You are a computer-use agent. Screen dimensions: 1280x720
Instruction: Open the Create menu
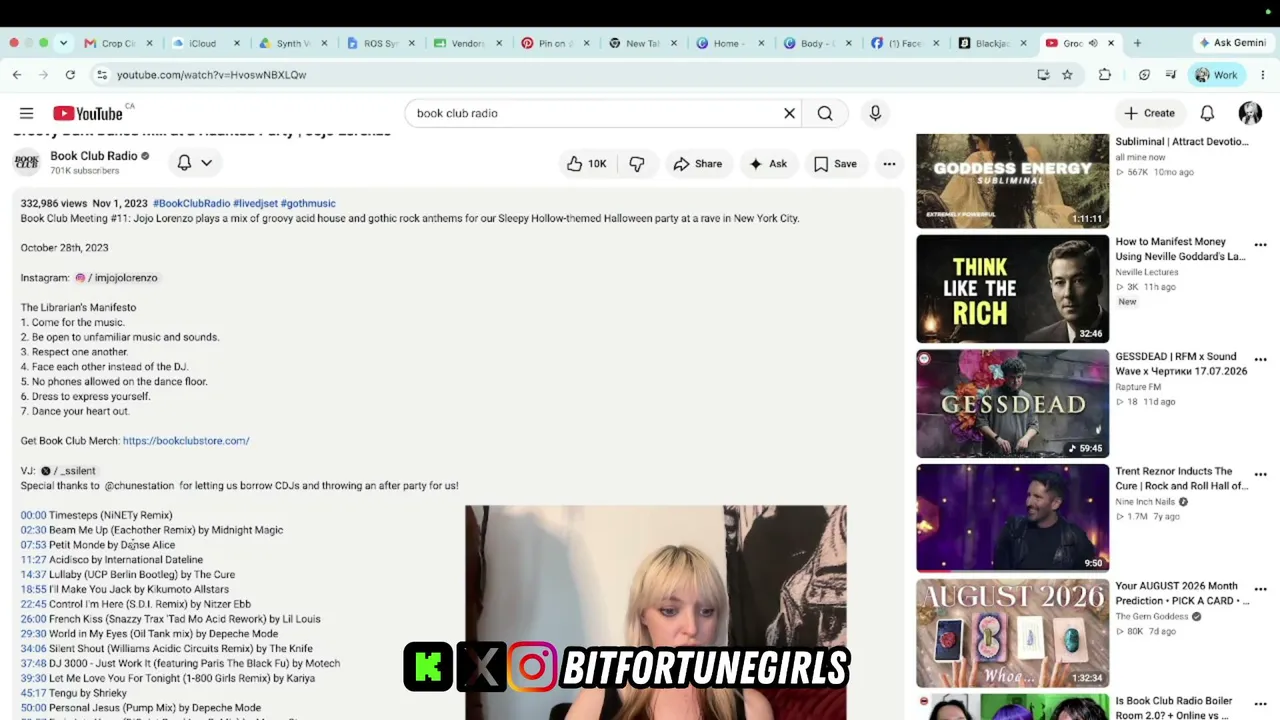(x=1149, y=113)
